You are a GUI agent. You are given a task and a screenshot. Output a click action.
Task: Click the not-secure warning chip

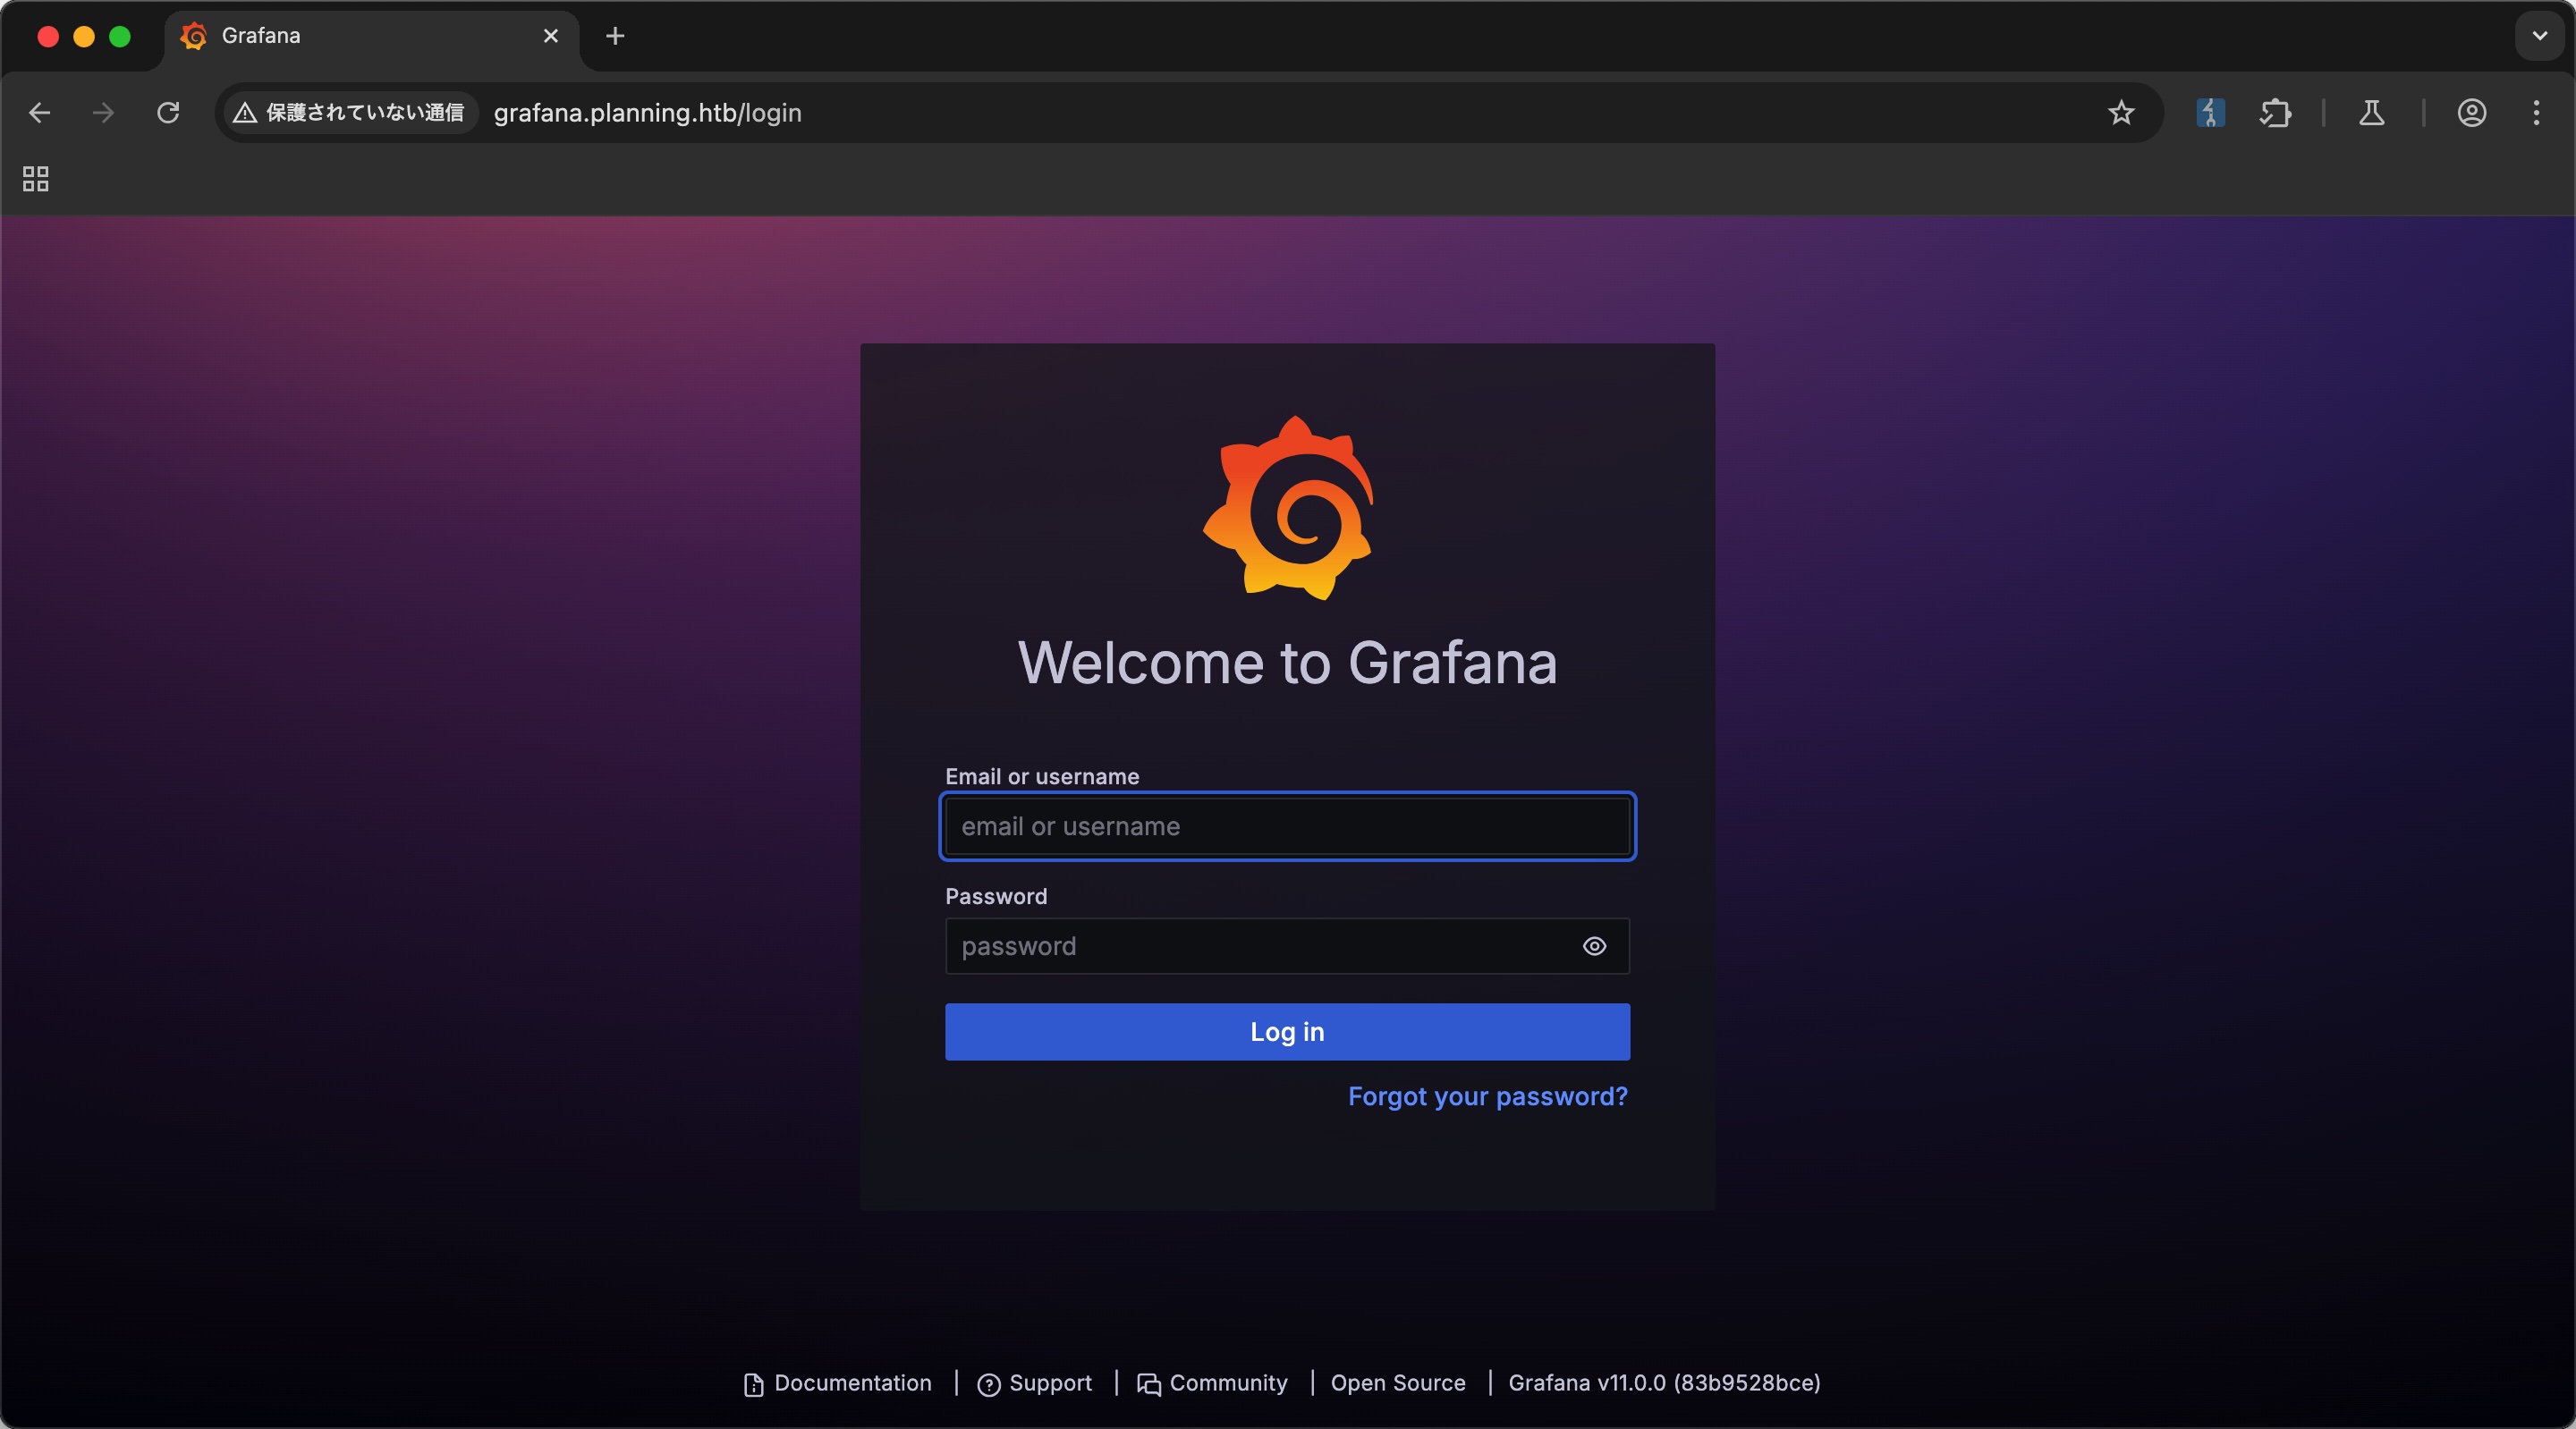(349, 113)
